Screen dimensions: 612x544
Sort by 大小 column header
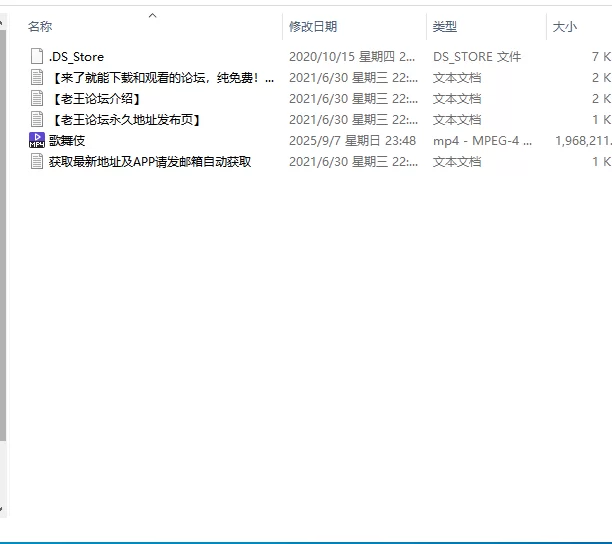click(565, 27)
